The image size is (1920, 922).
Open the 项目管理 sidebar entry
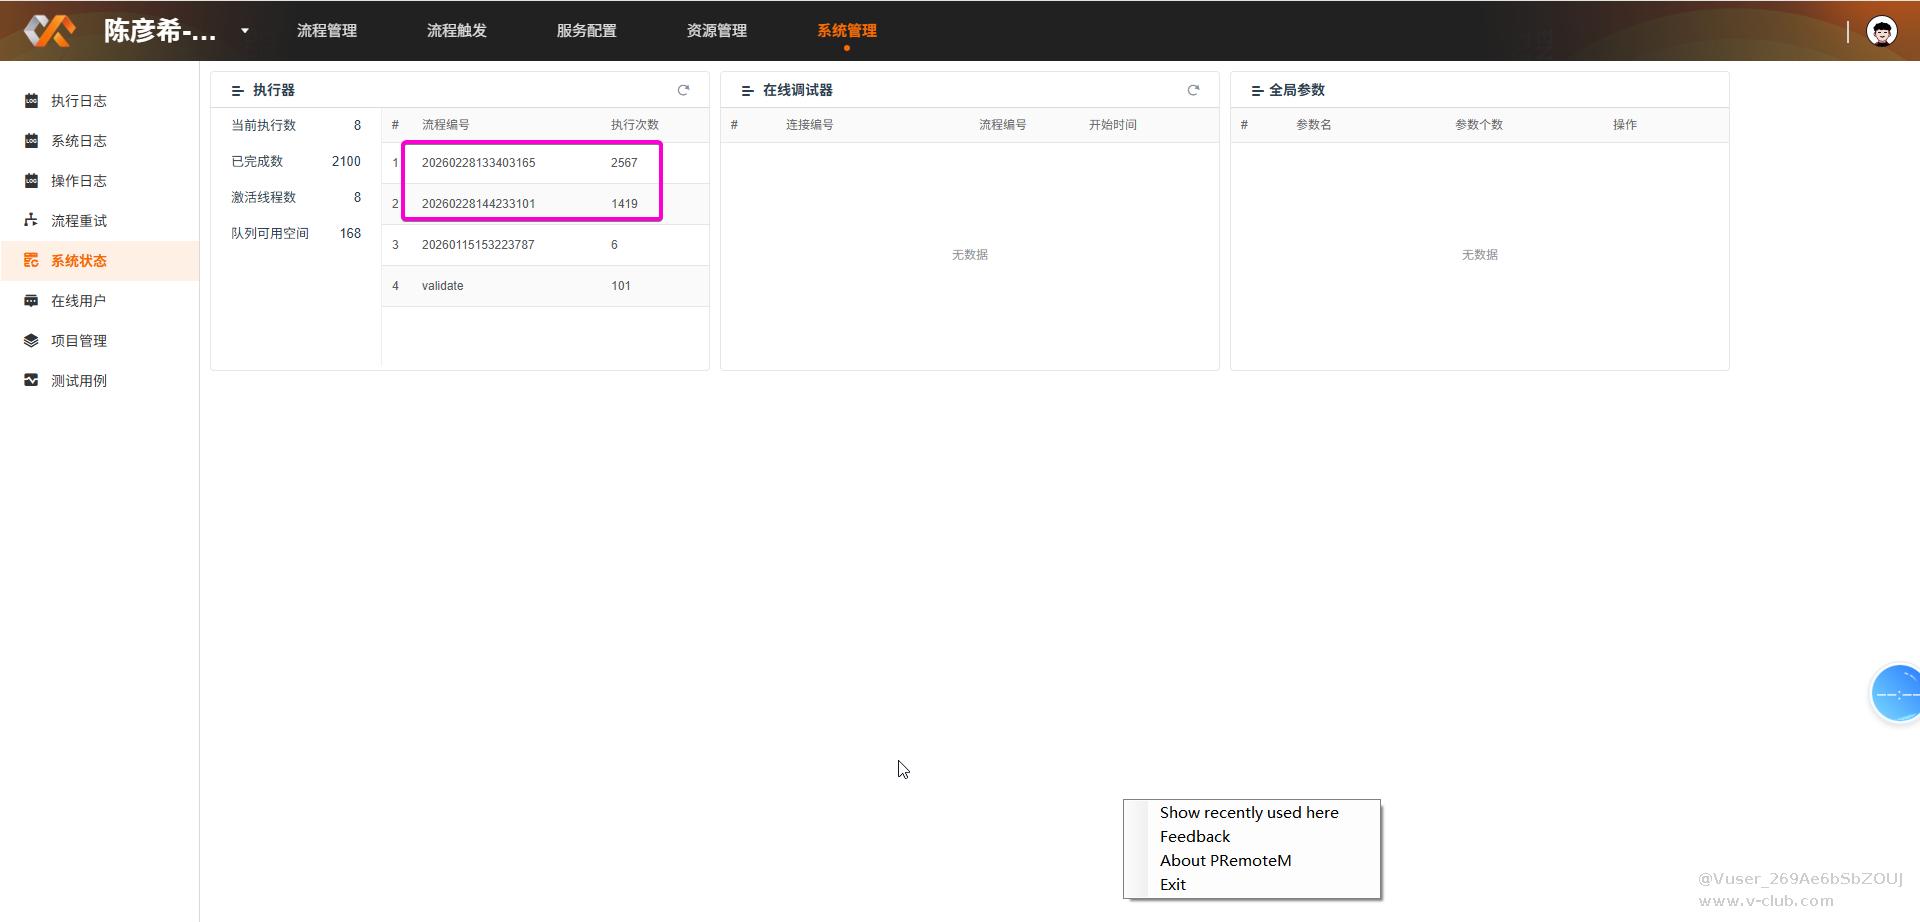(78, 341)
